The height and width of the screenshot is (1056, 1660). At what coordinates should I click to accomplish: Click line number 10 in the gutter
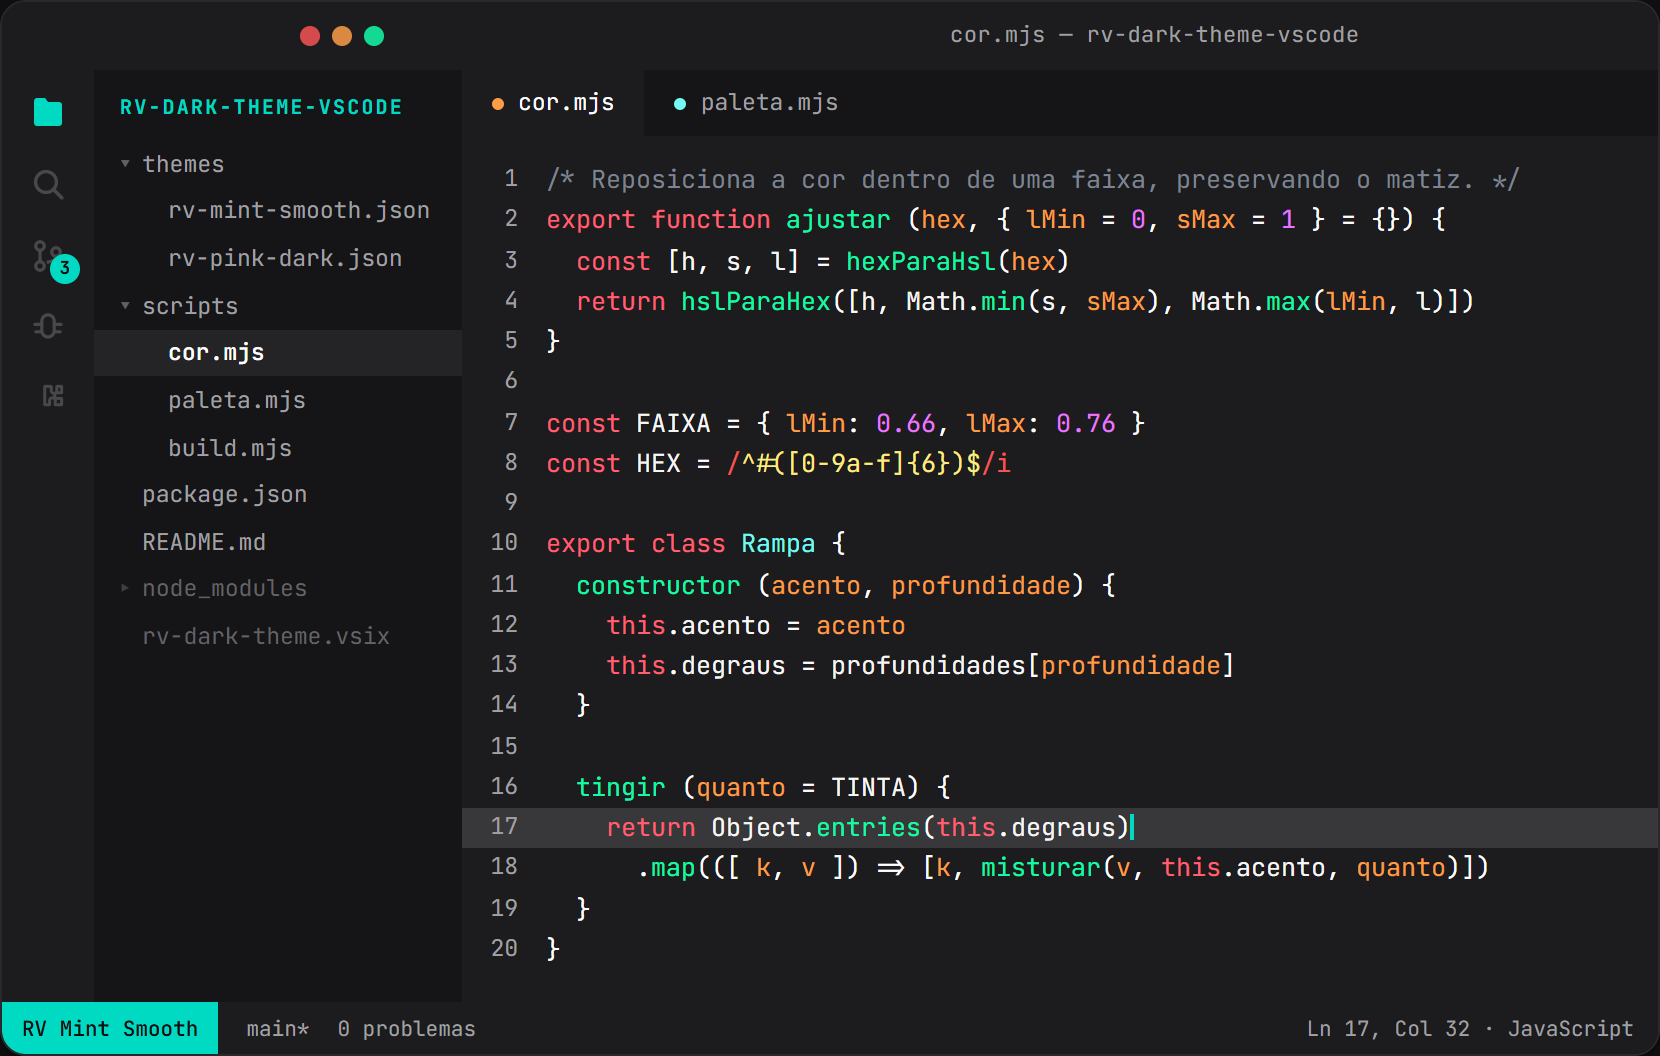504,542
